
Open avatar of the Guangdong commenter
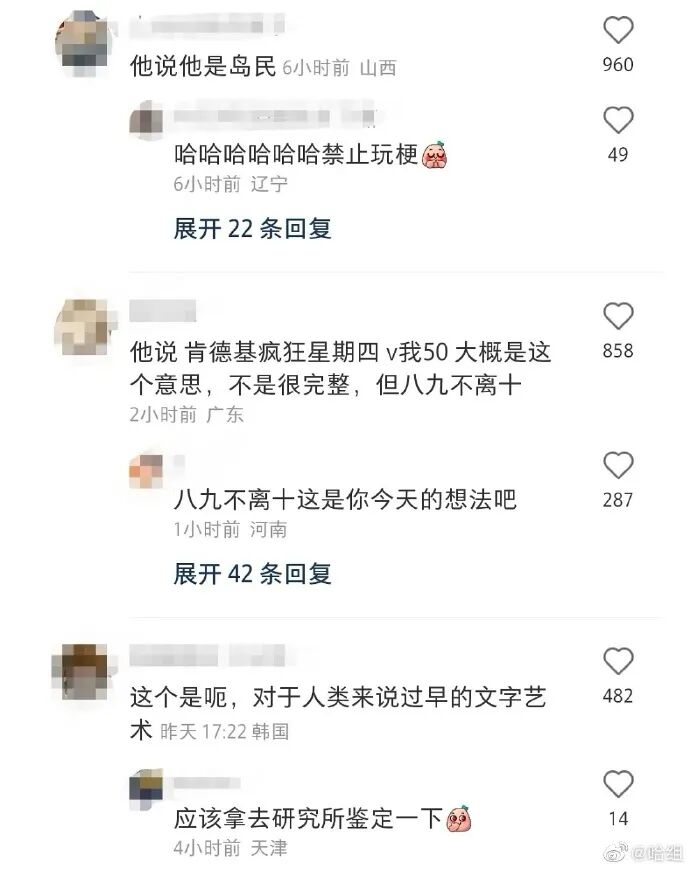(84, 327)
